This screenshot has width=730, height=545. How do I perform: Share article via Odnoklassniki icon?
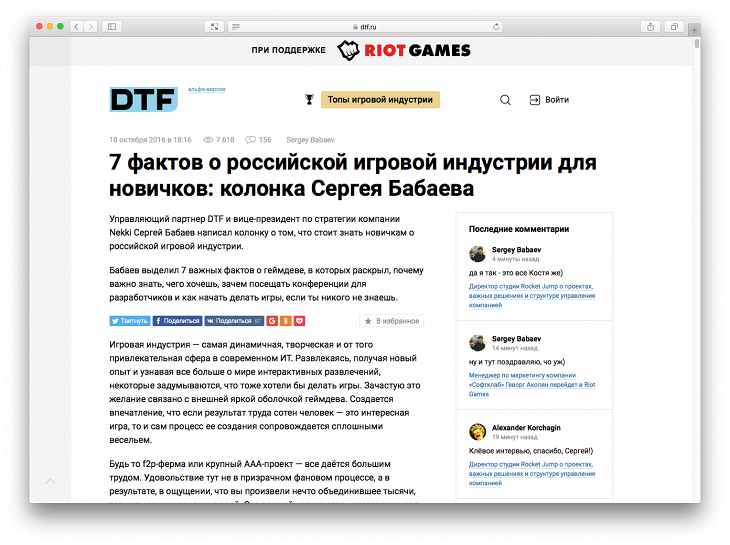[286, 321]
